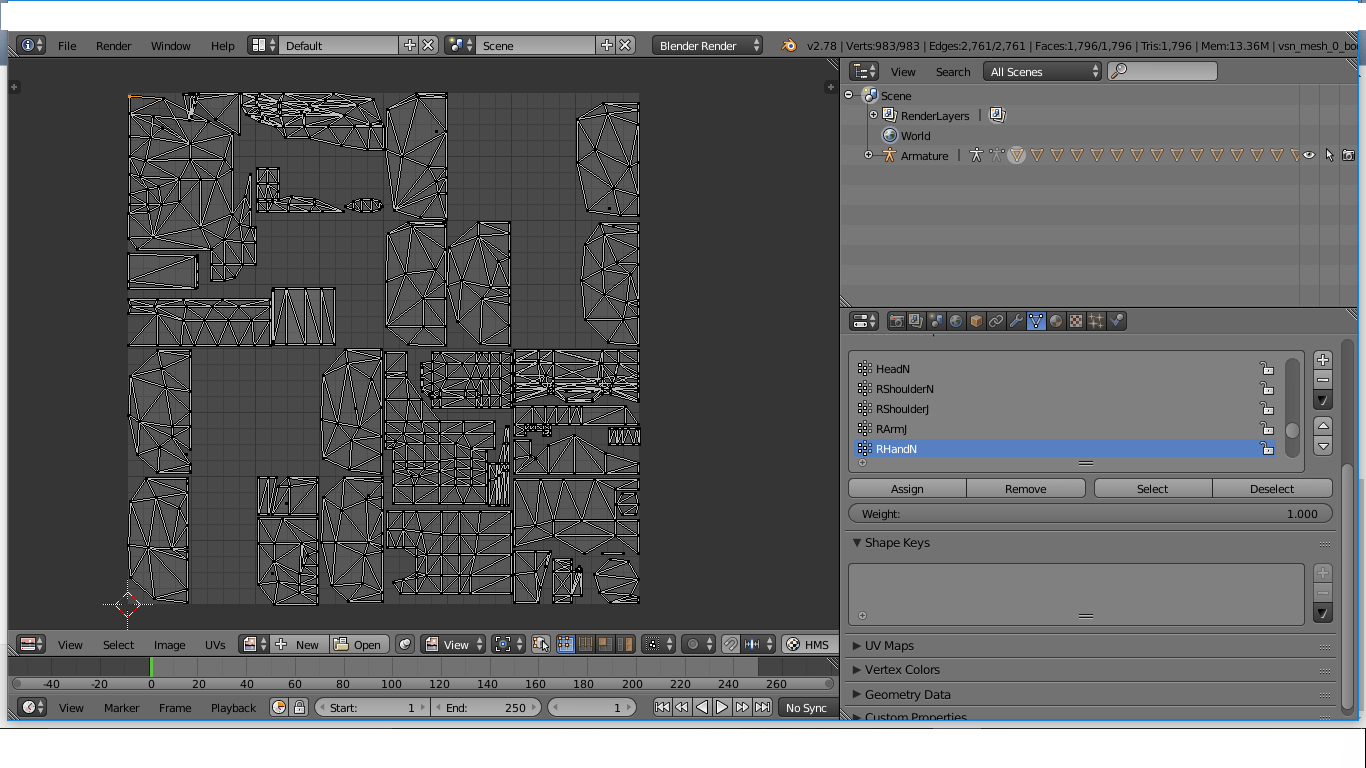Open the Blender Render engine dropdown
This screenshot has width=1366, height=768.
click(x=707, y=46)
